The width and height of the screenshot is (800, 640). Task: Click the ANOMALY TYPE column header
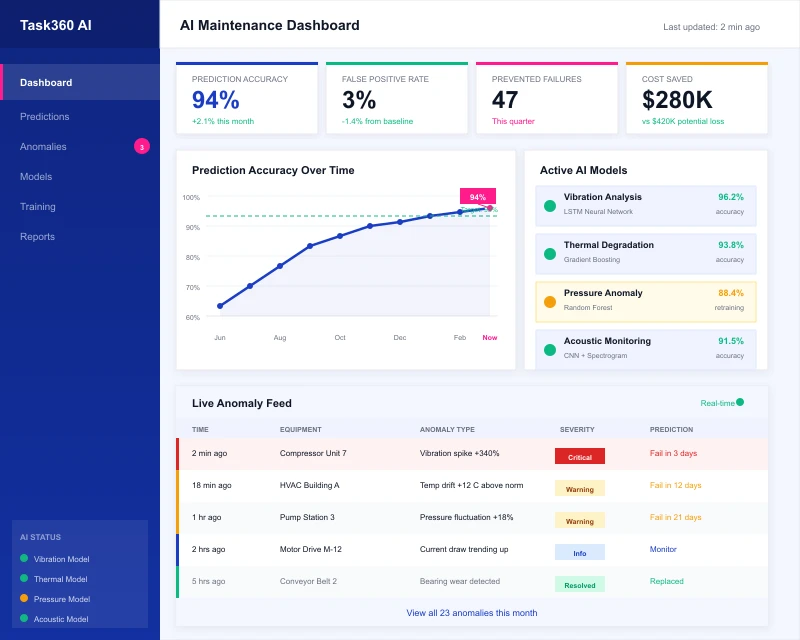click(x=447, y=429)
